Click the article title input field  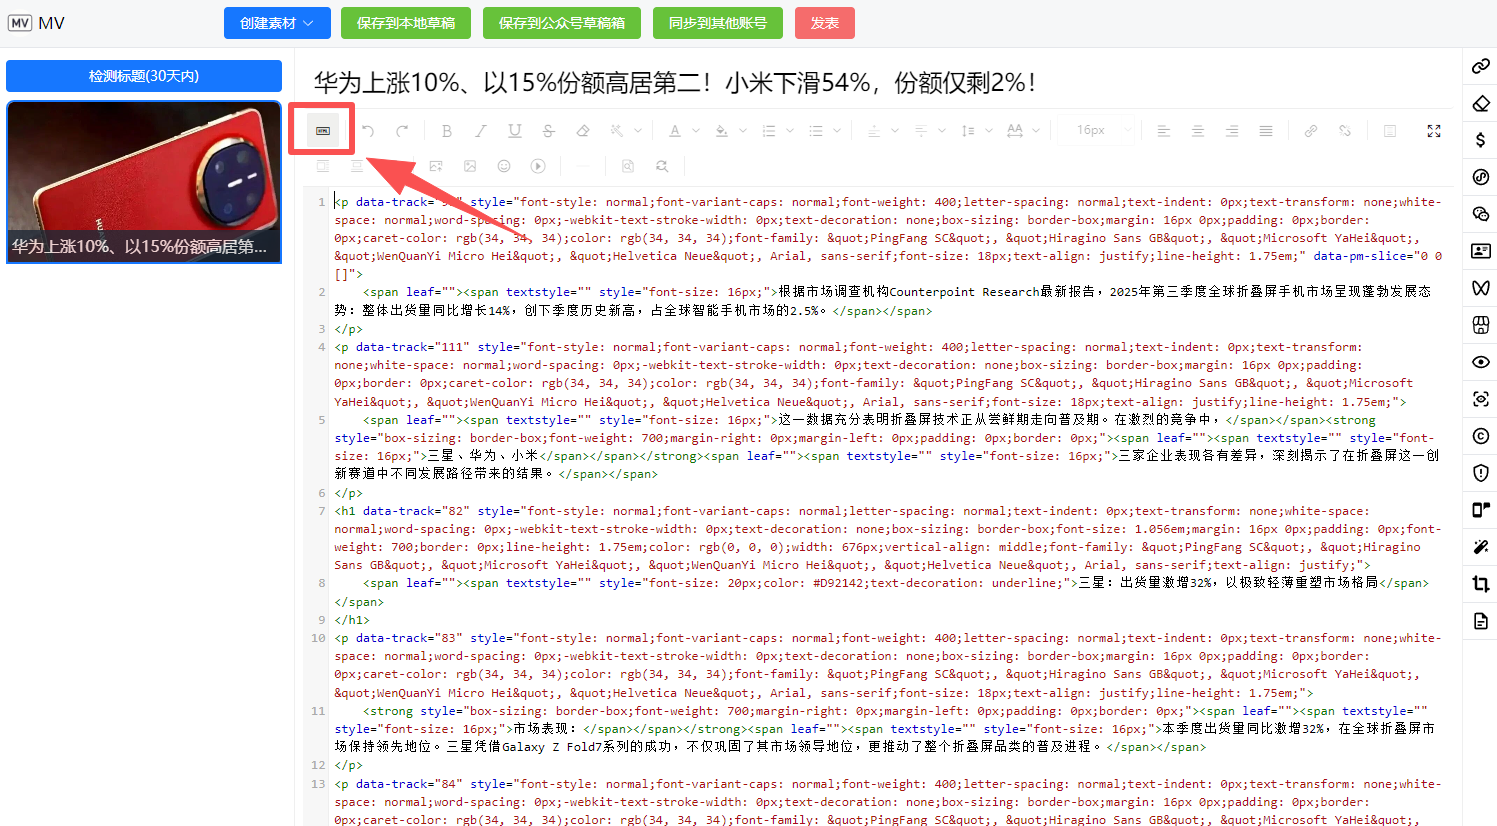(x=880, y=82)
